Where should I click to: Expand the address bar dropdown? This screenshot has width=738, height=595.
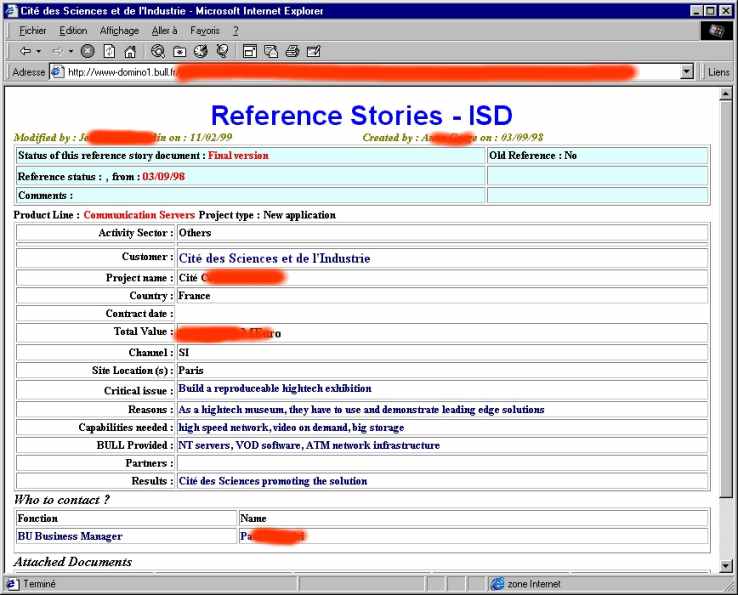point(687,72)
